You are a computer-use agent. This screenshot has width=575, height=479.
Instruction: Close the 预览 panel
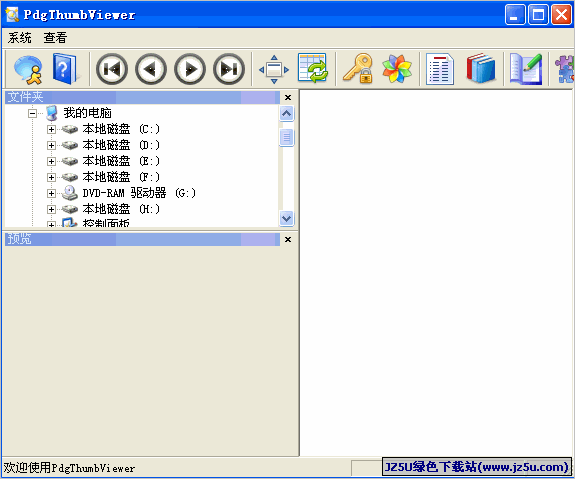point(288,240)
